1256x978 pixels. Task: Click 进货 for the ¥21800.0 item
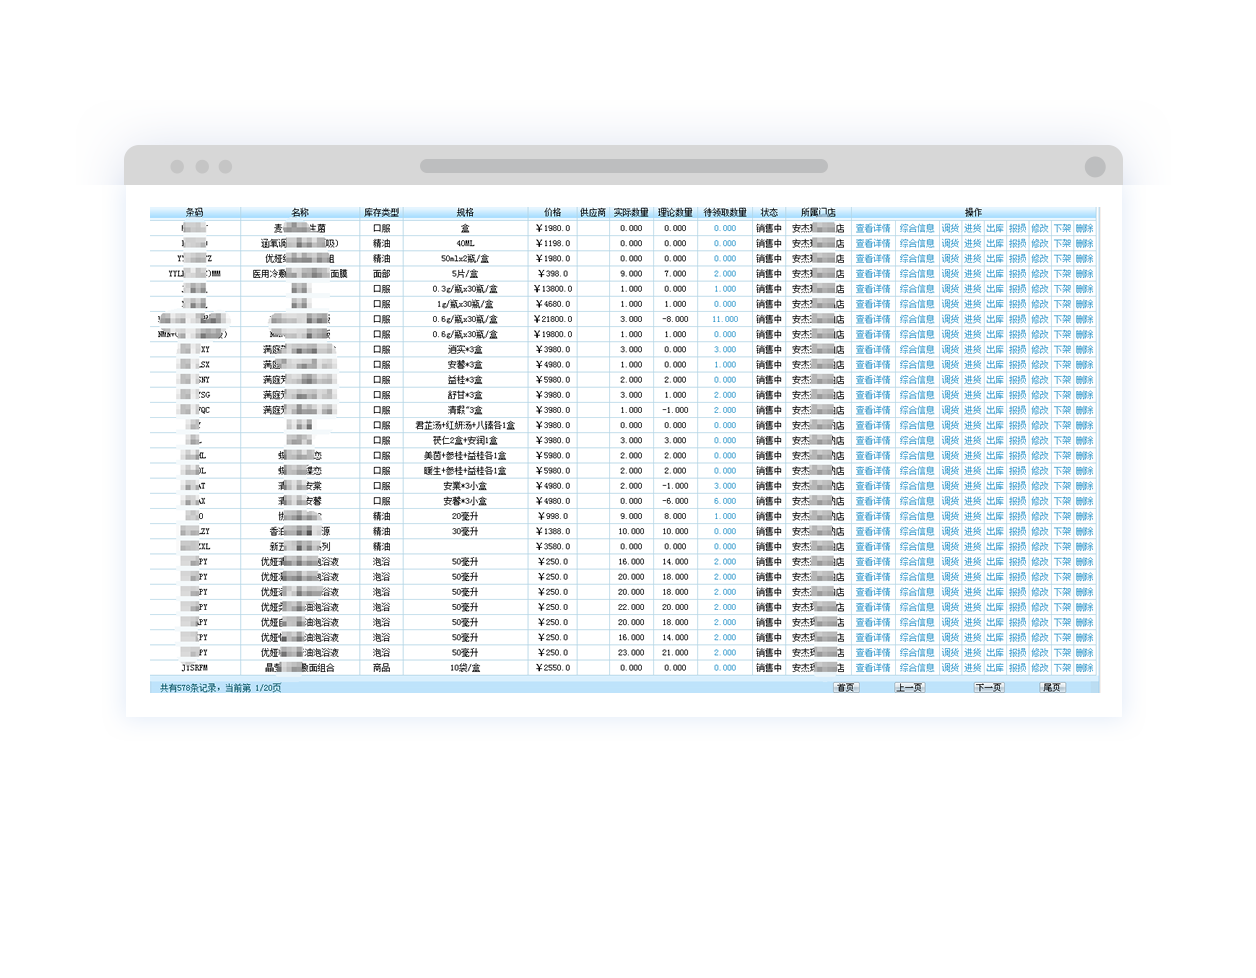click(972, 320)
